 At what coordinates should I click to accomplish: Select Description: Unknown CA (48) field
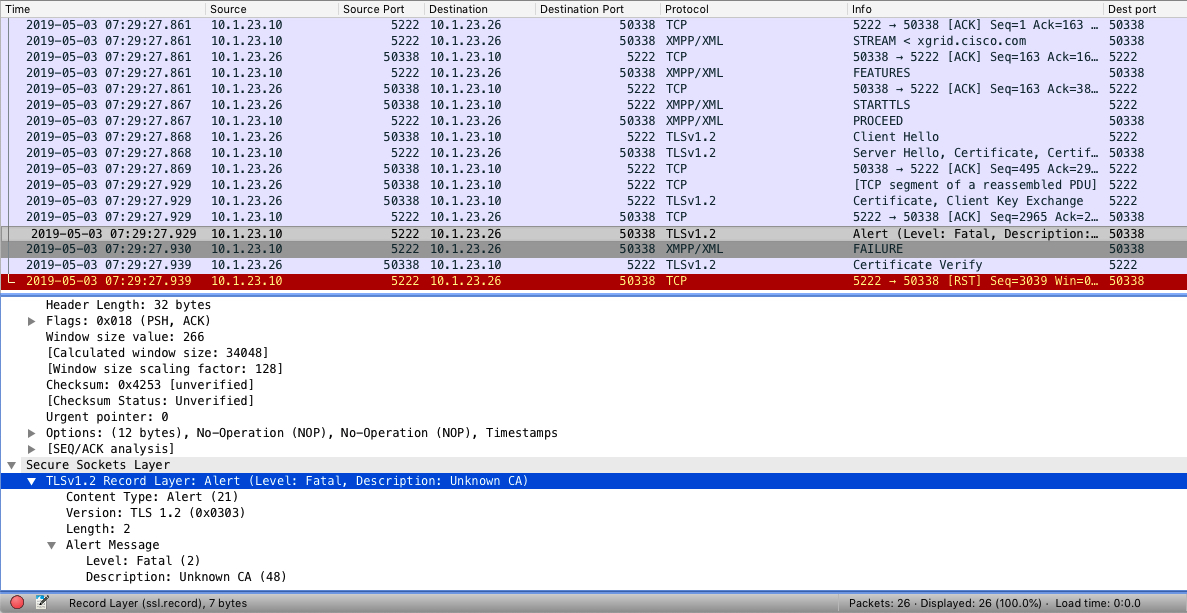[x=185, y=577]
